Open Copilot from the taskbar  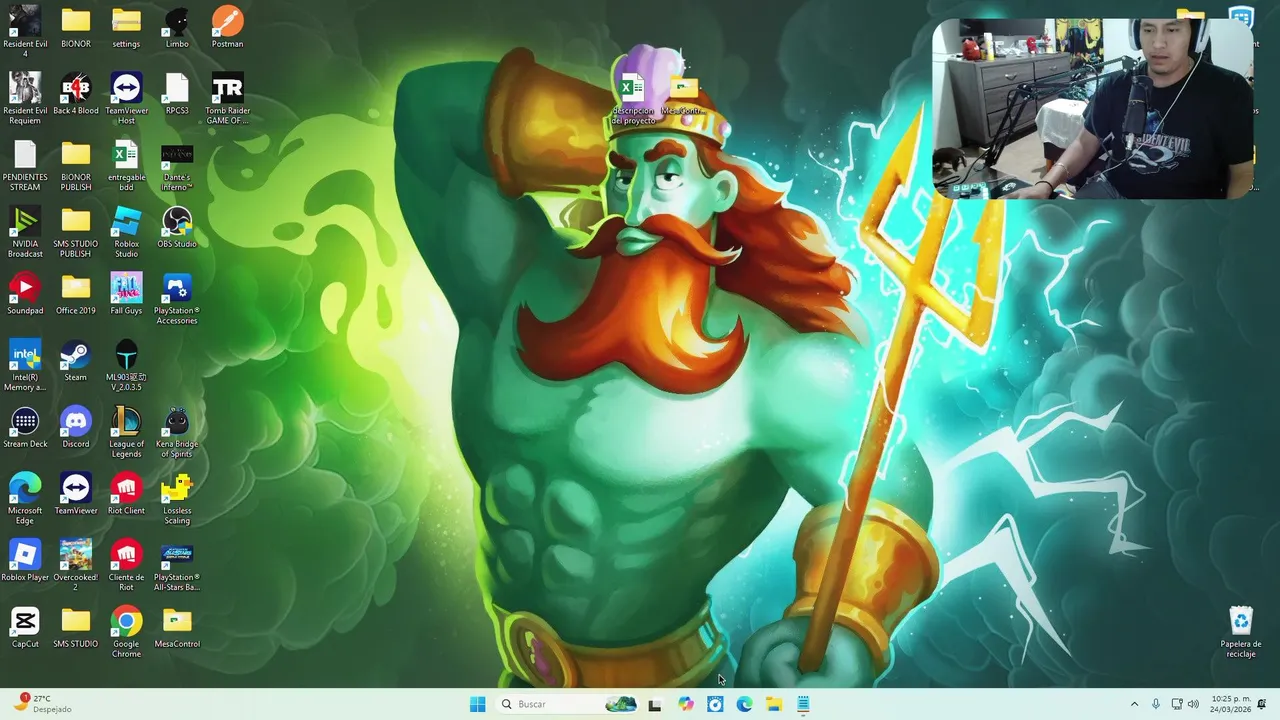coord(685,704)
